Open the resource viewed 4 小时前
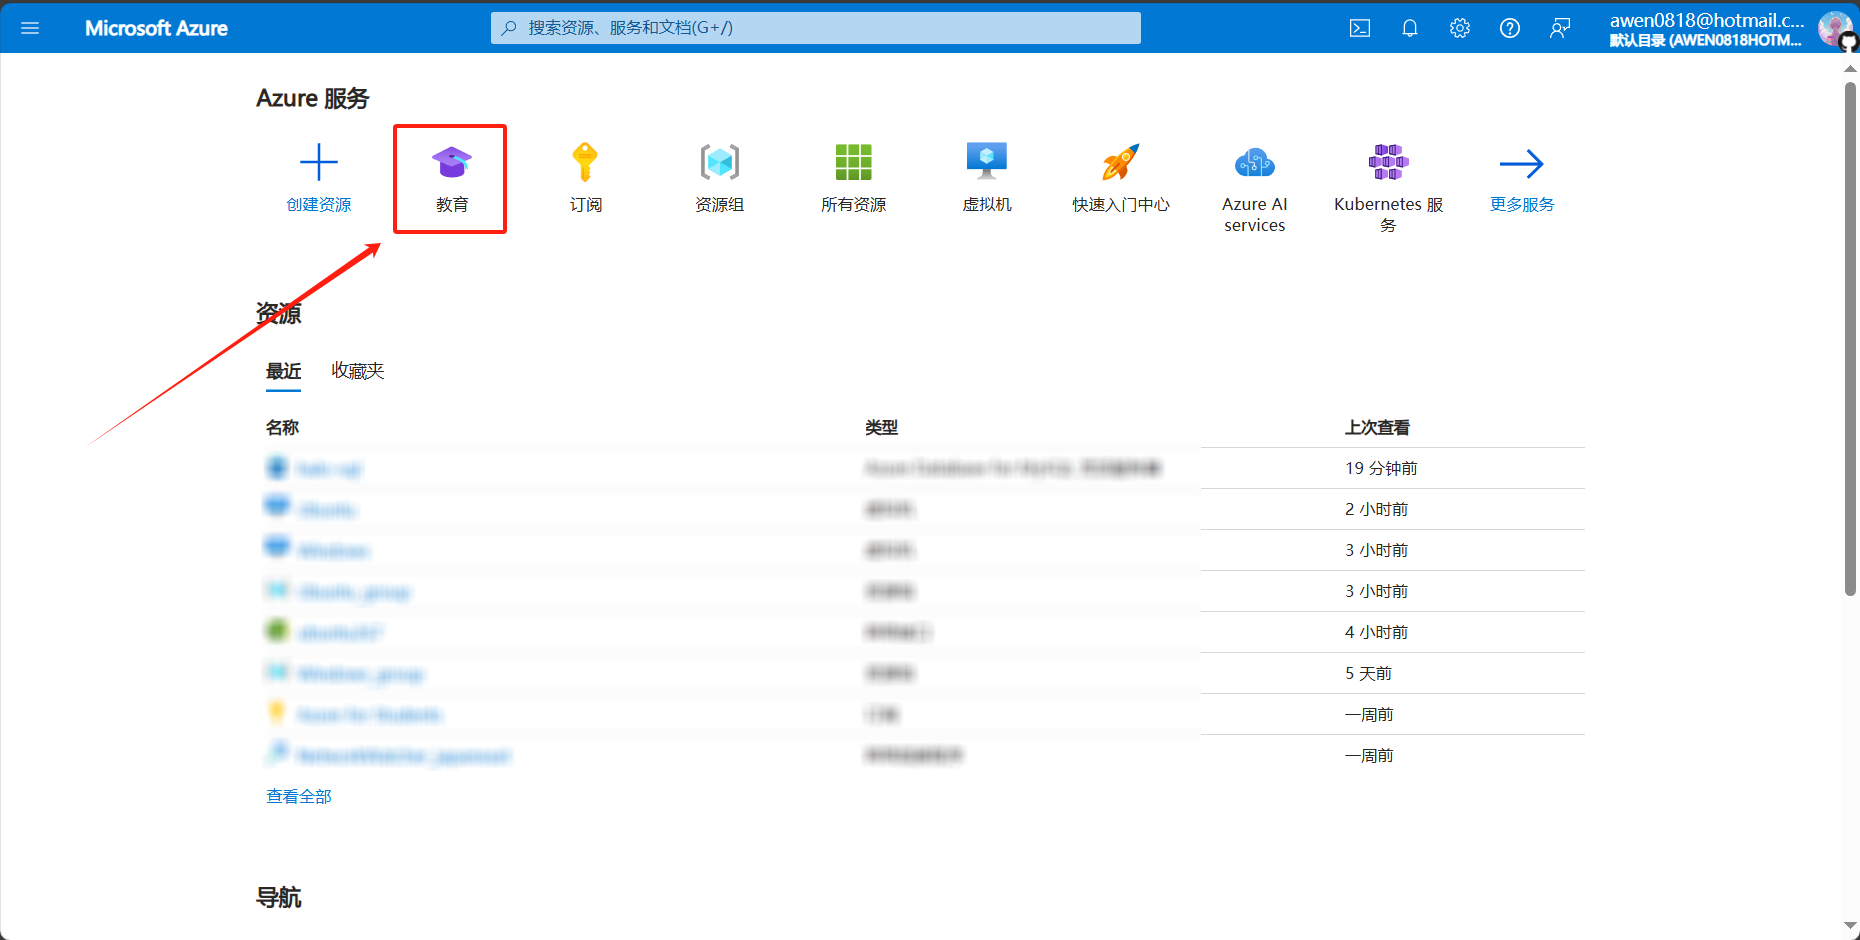The image size is (1860, 940). coord(340,633)
